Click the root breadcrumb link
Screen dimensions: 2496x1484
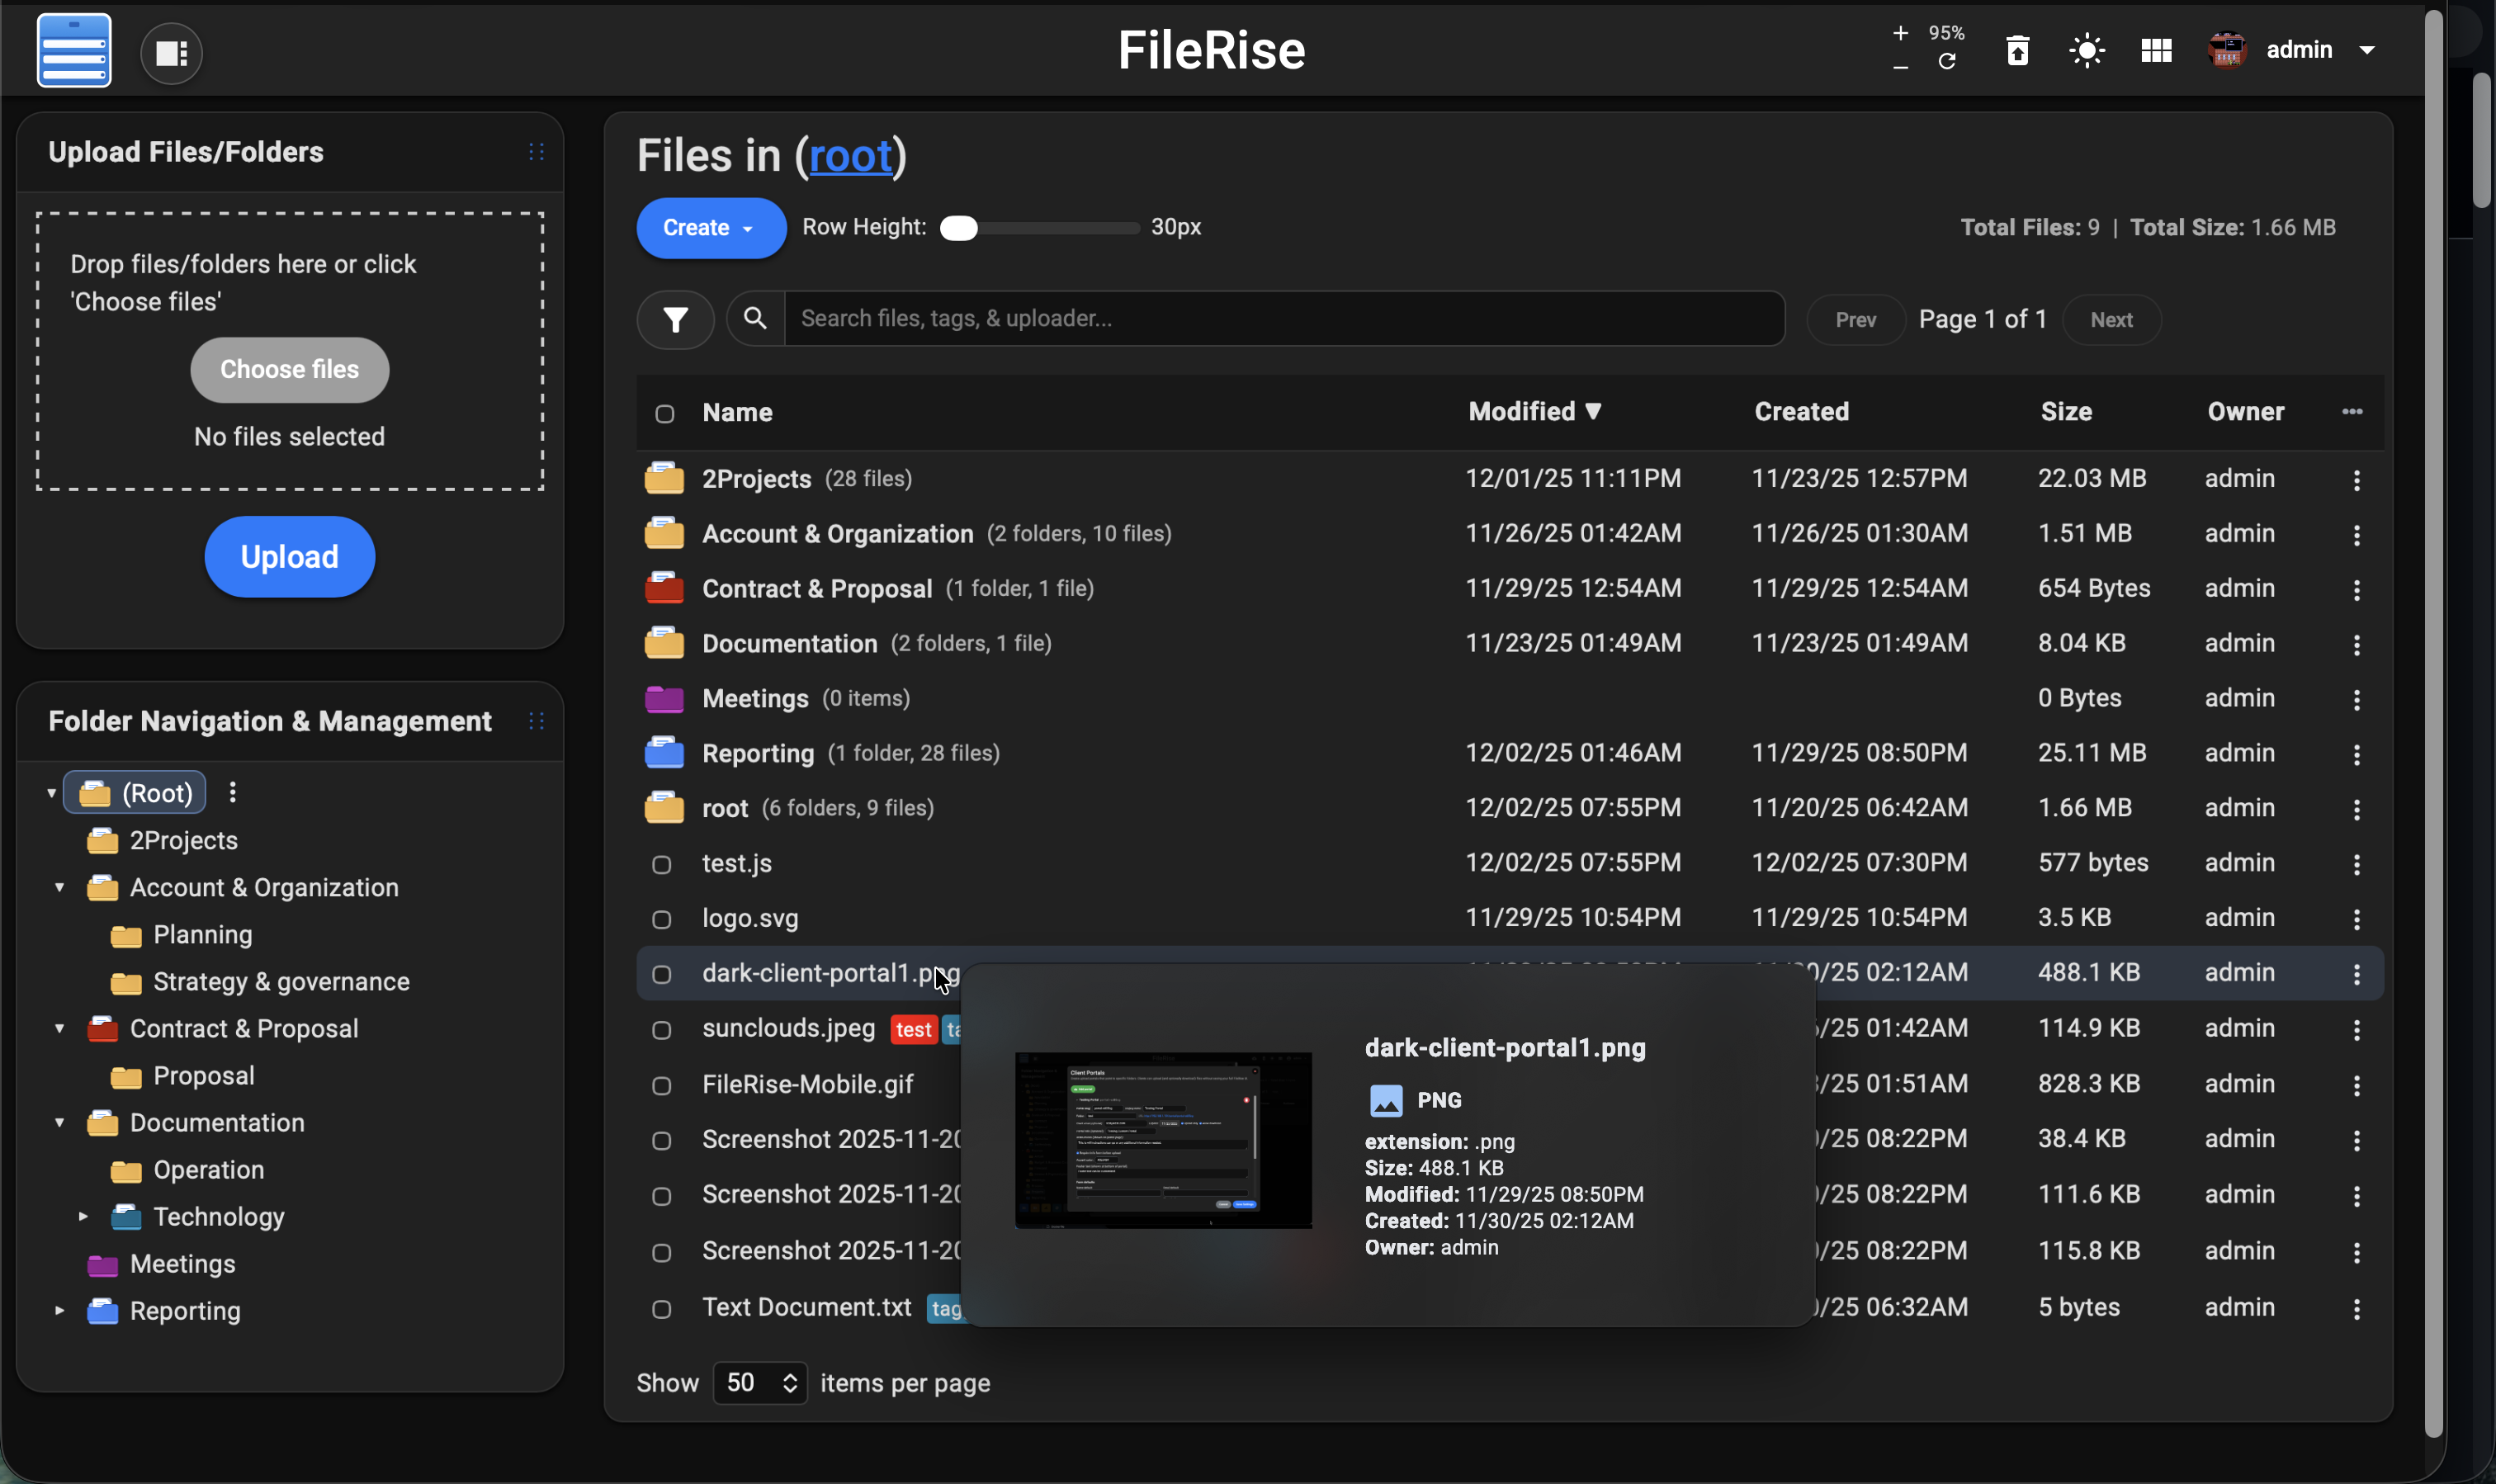pyautogui.click(x=850, y=156)
